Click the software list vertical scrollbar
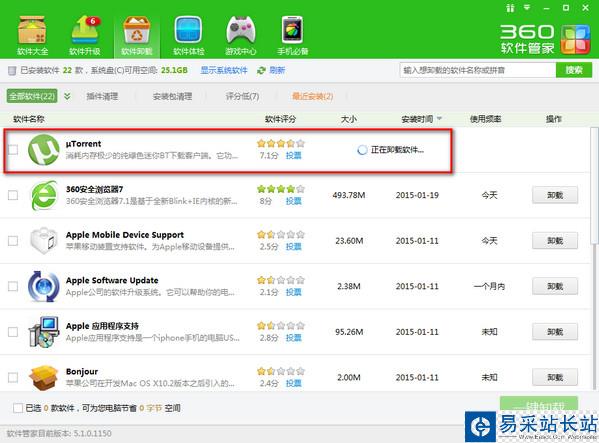This screenshot has height=443, width=599. click(594, 186)
